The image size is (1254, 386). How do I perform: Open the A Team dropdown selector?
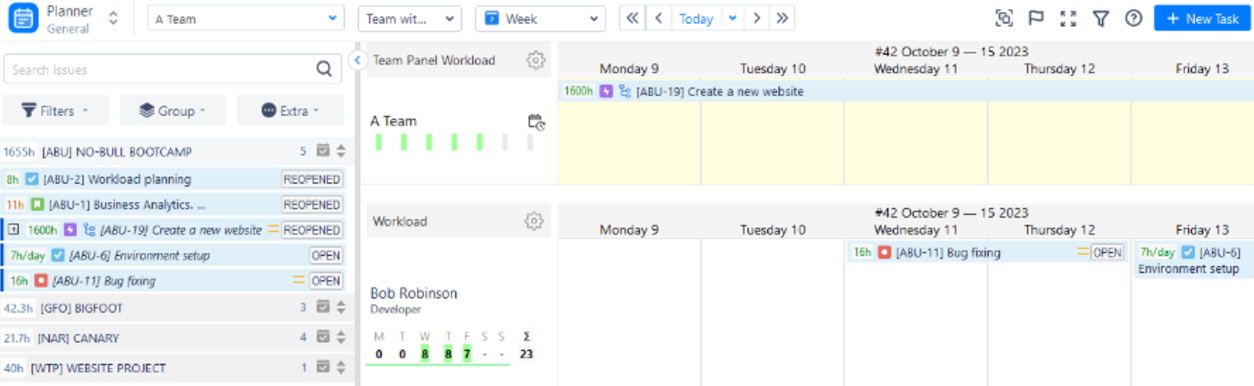tap(246, 18)
